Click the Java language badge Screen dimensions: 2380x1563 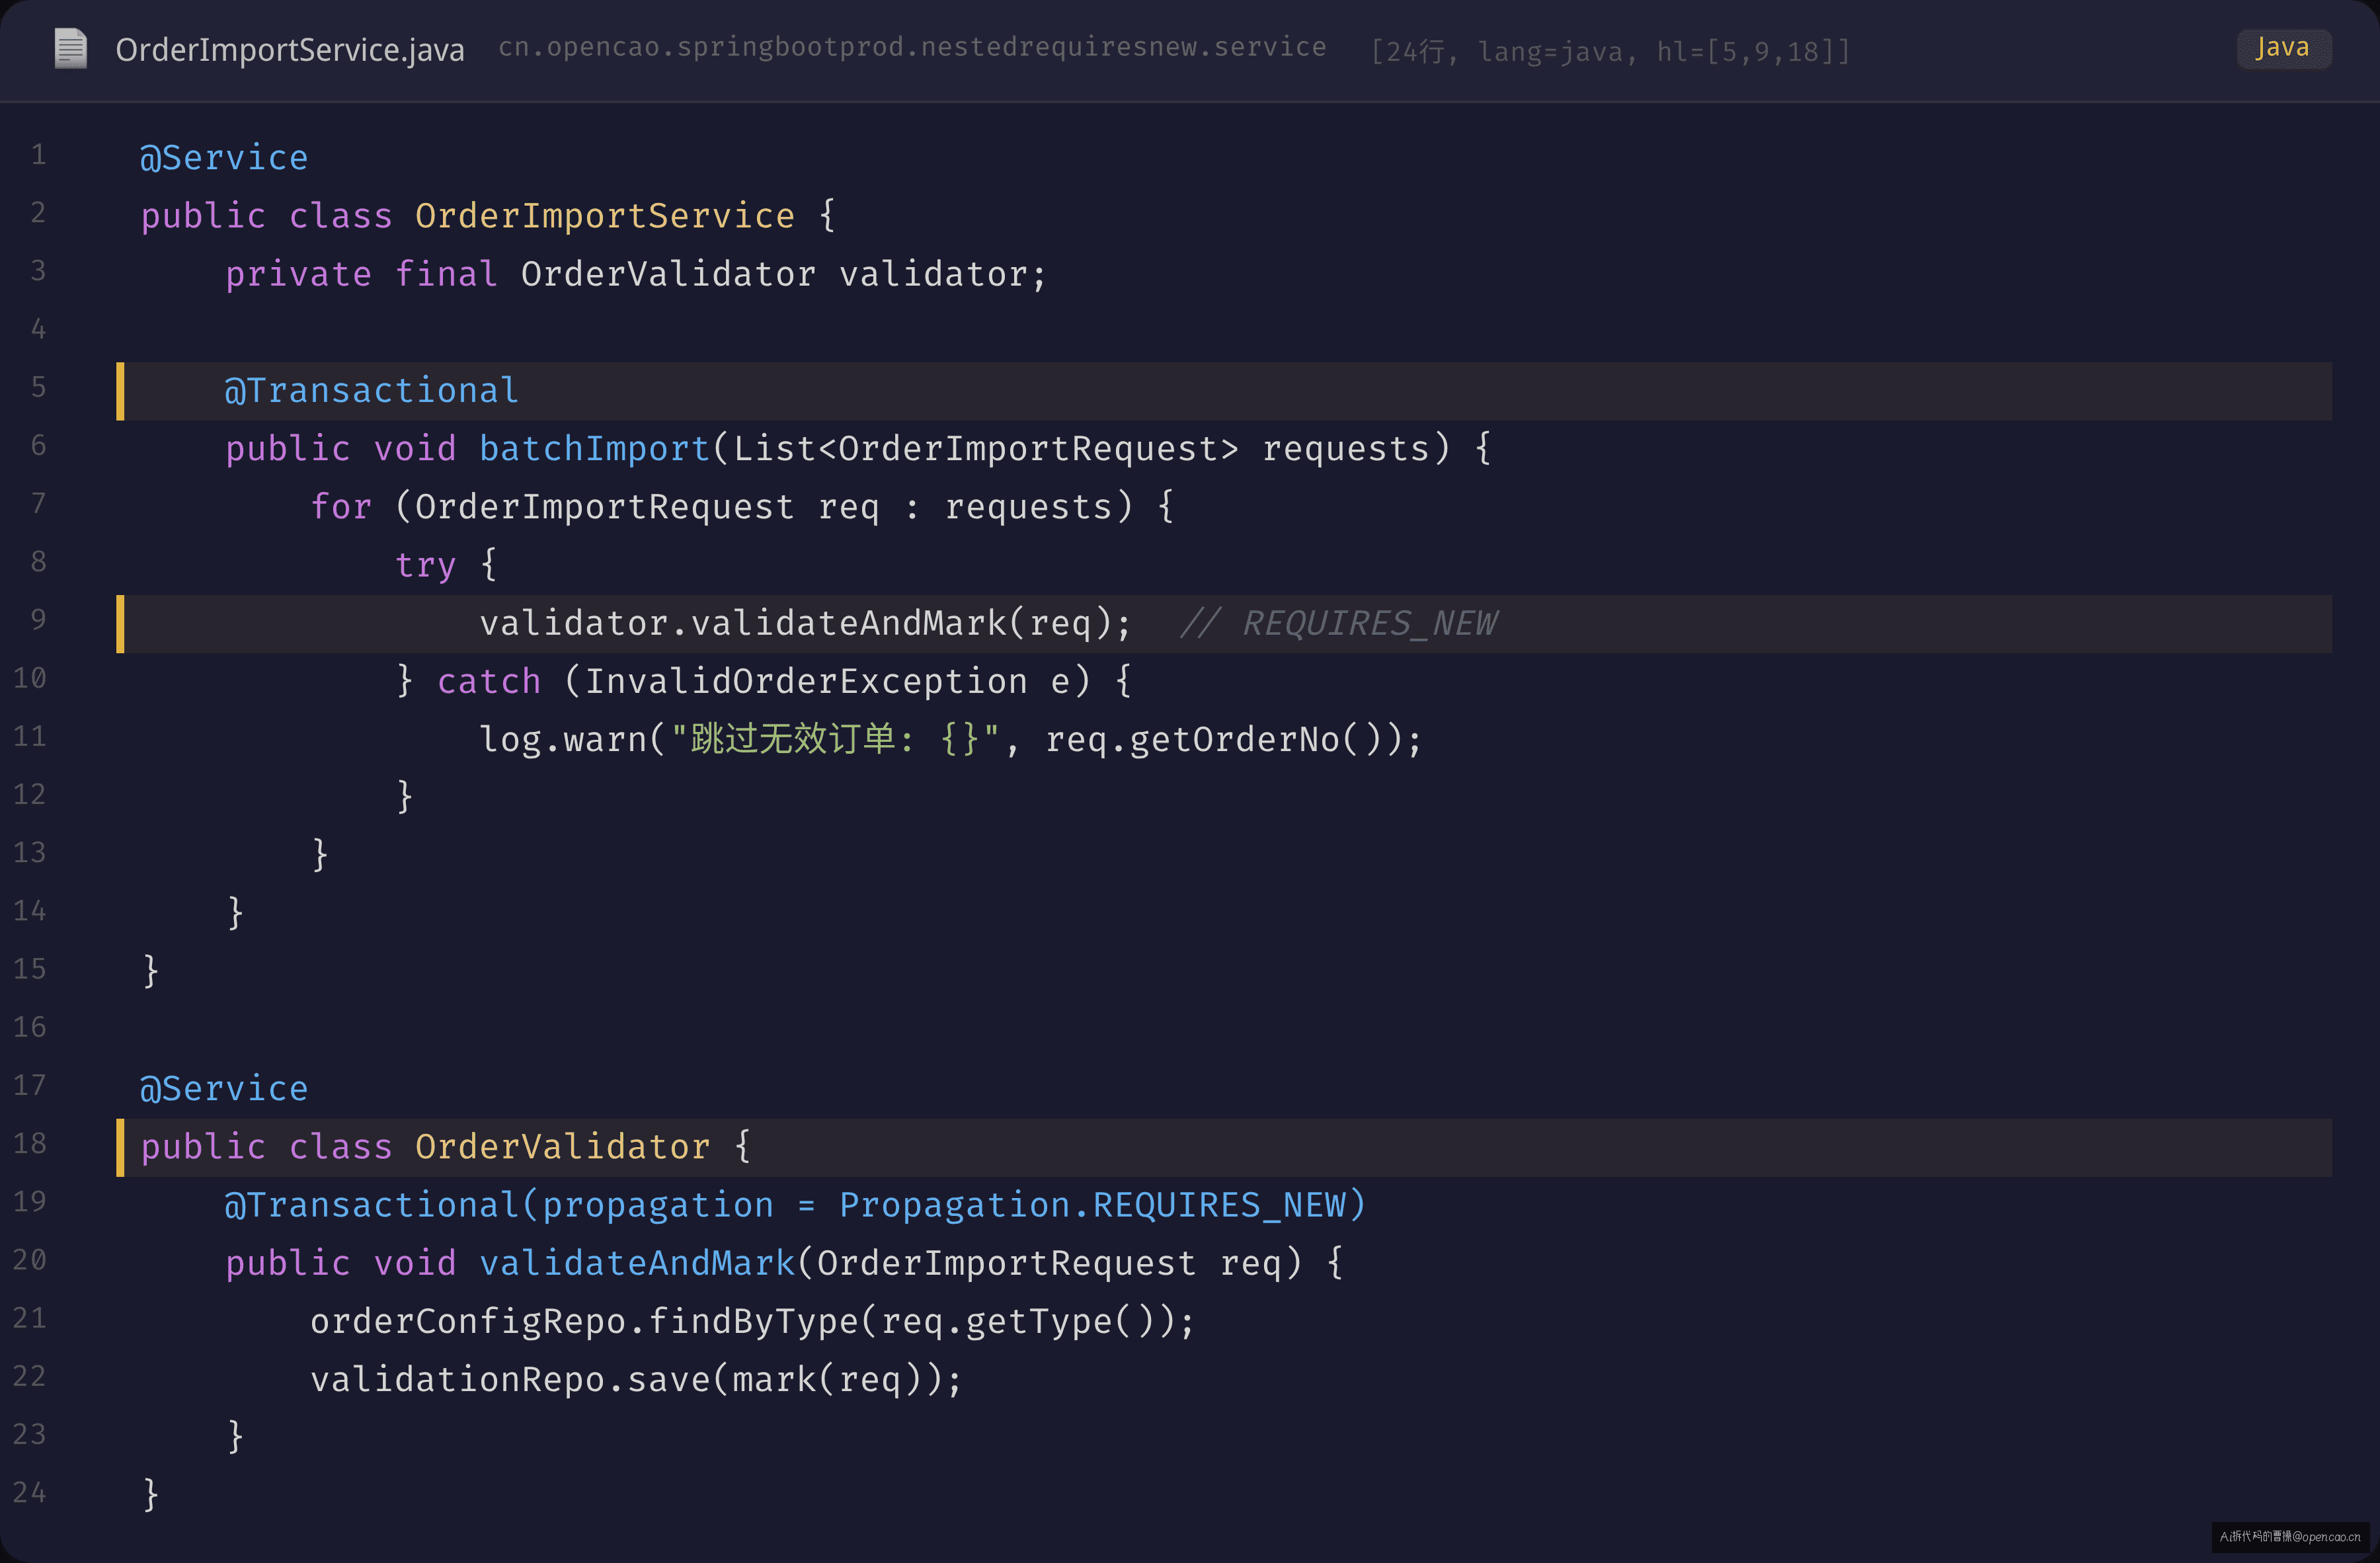(2283, 48)
